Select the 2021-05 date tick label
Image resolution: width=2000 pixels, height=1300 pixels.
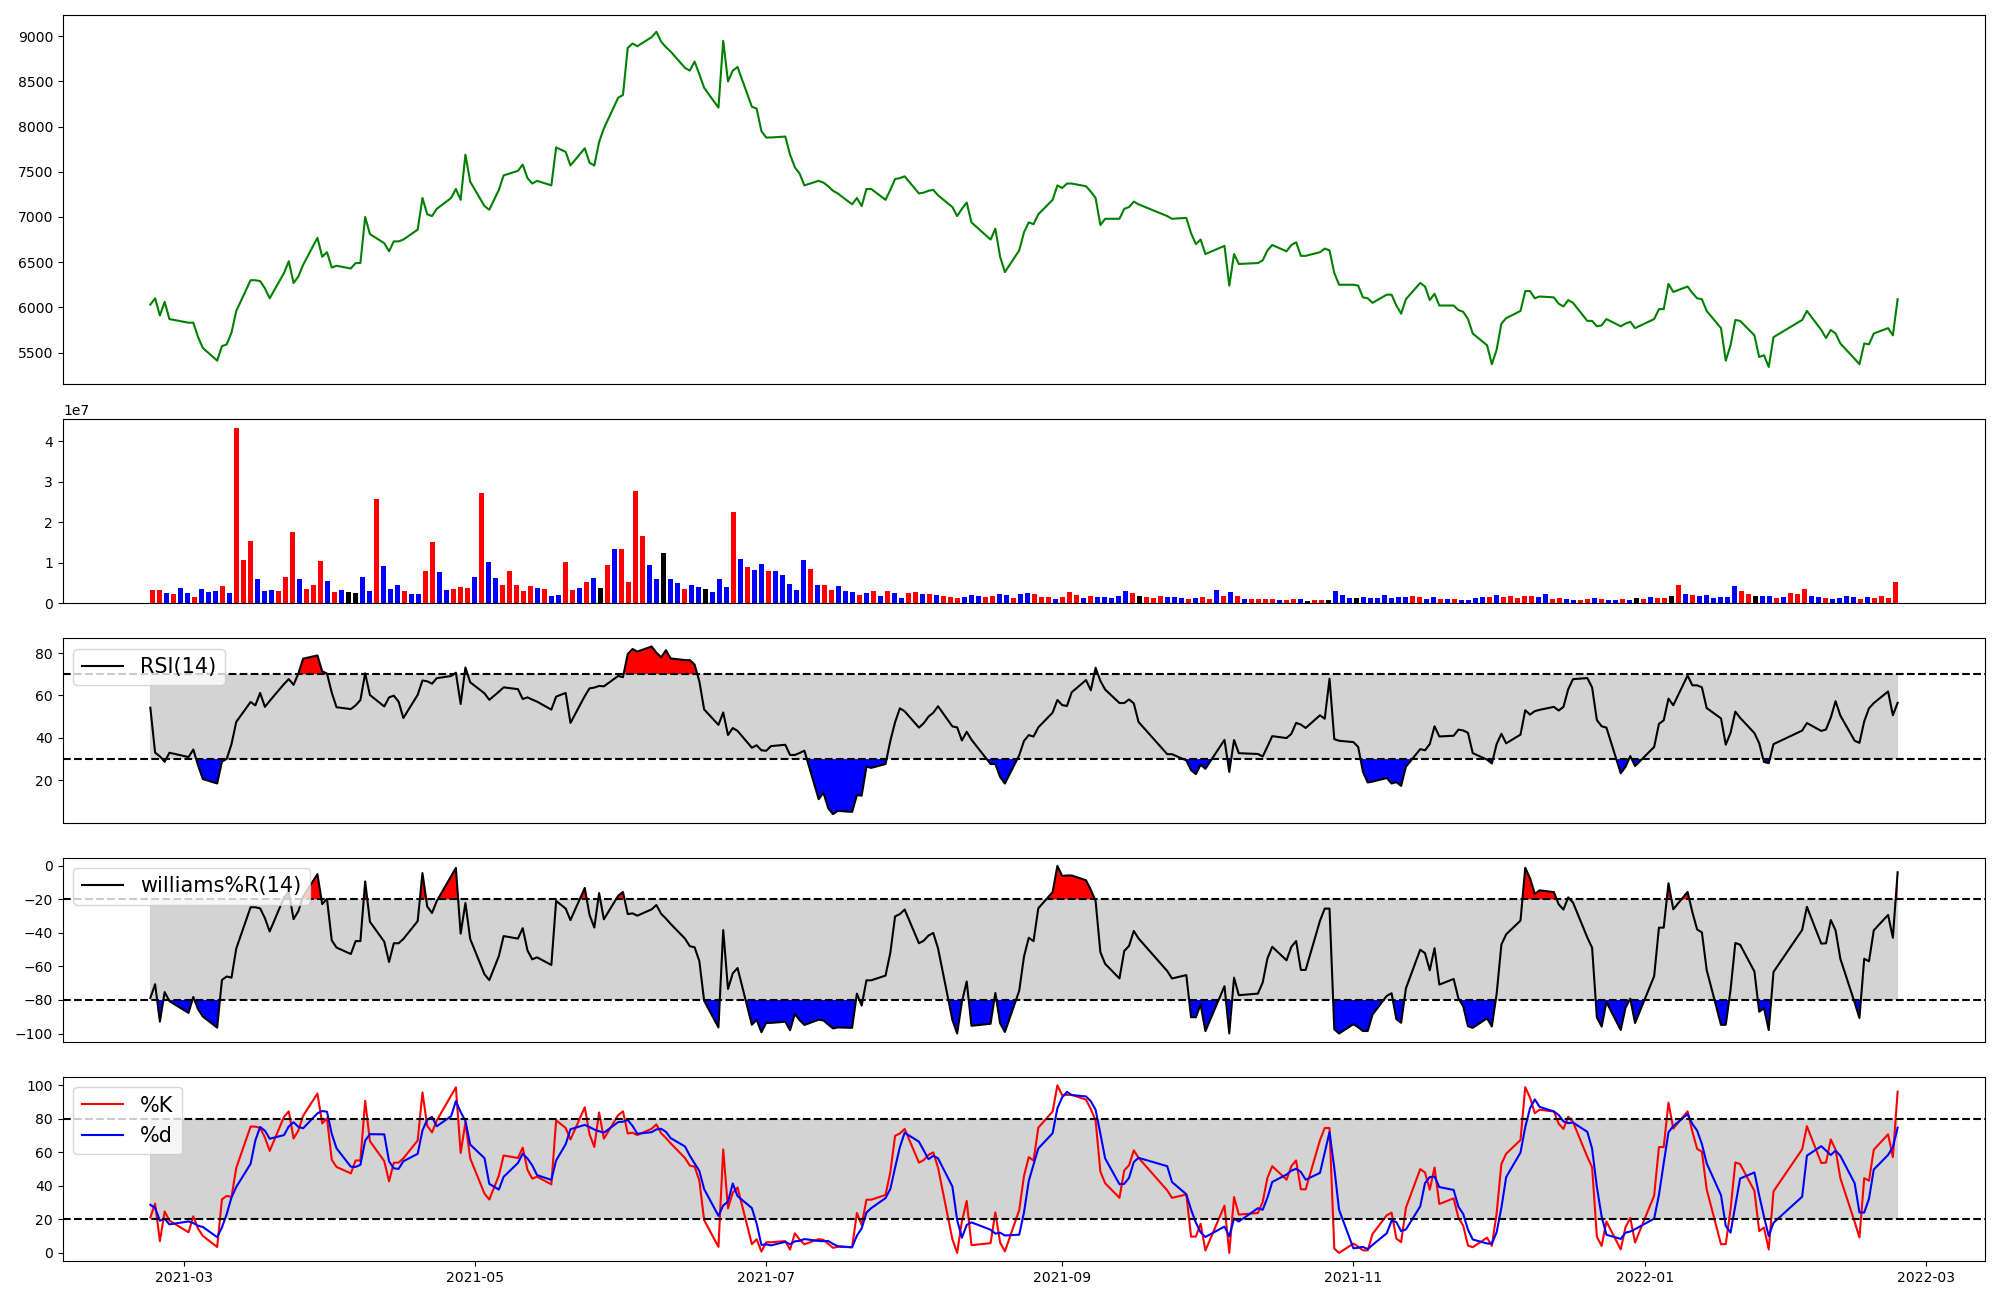tap(474, 1277)
